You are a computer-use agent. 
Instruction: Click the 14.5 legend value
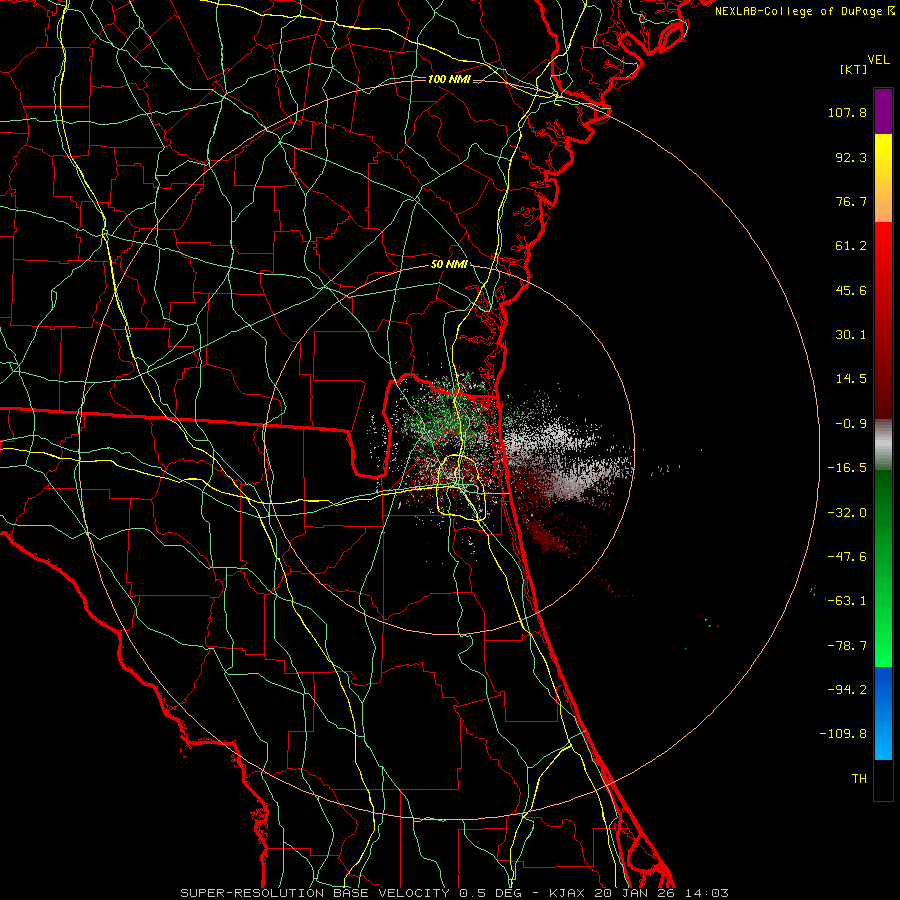851,379
